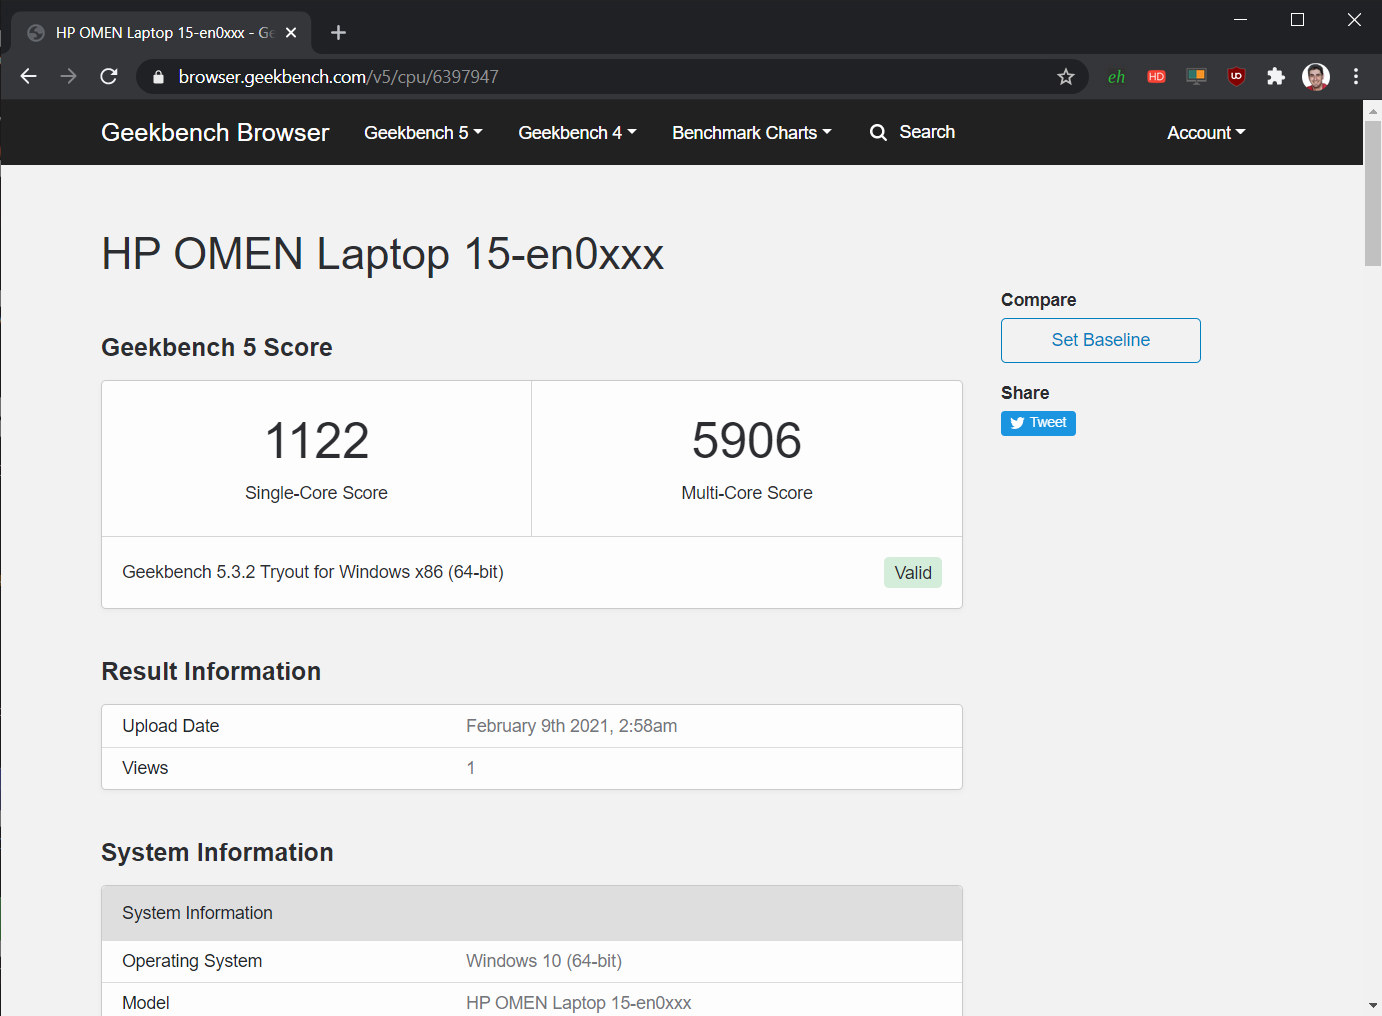1382x1016 pixels.
Task: Open a new browser tab
Action: click(x=338, y=33)
